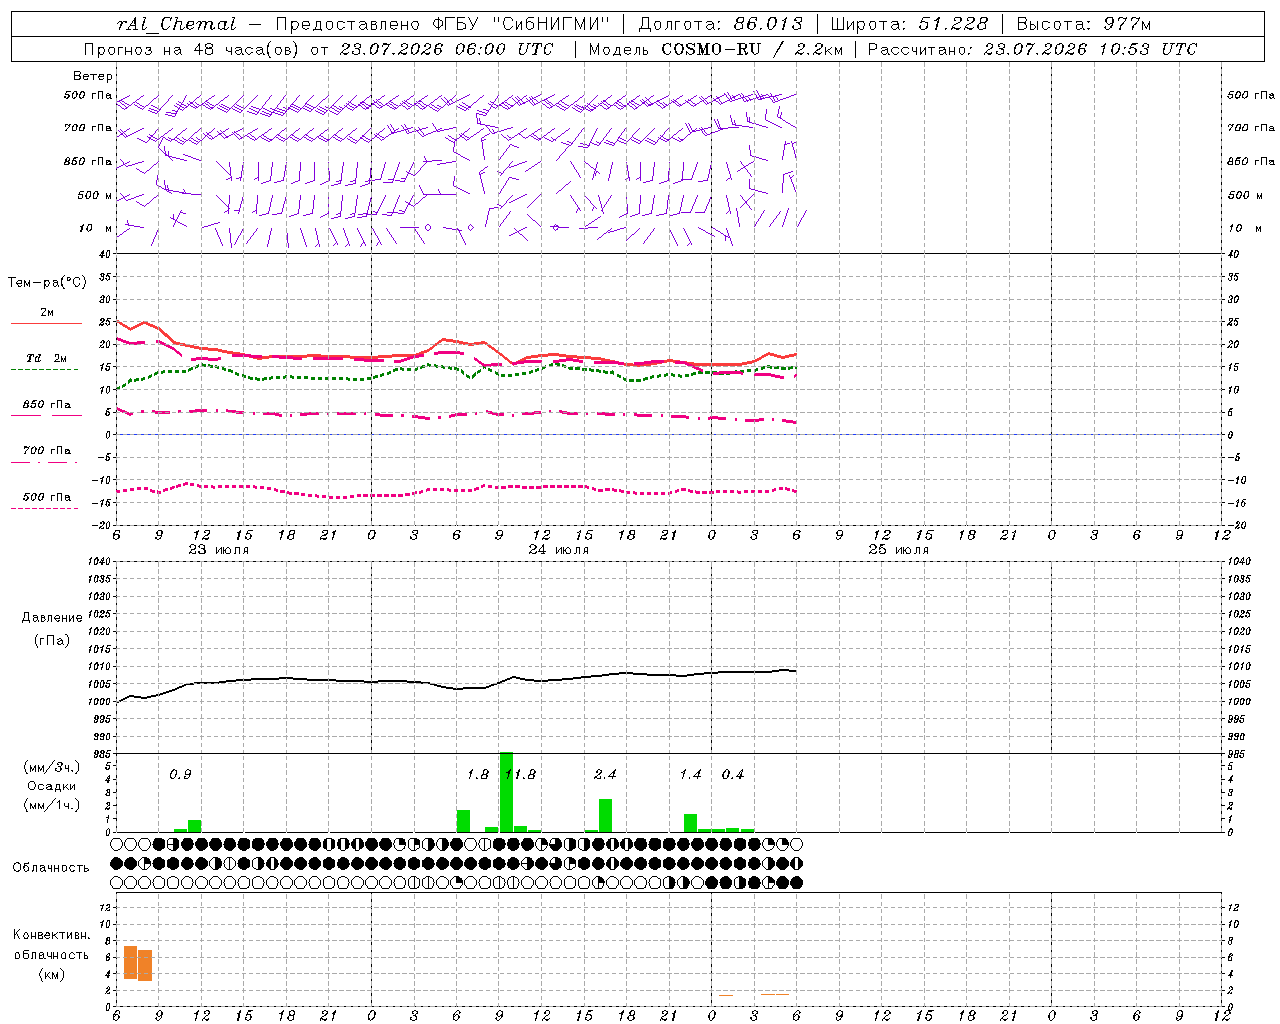Screen dimensions: 1280x1024
Task: Click the 0.9 precipitation value label
Action: tap(180, 774)
